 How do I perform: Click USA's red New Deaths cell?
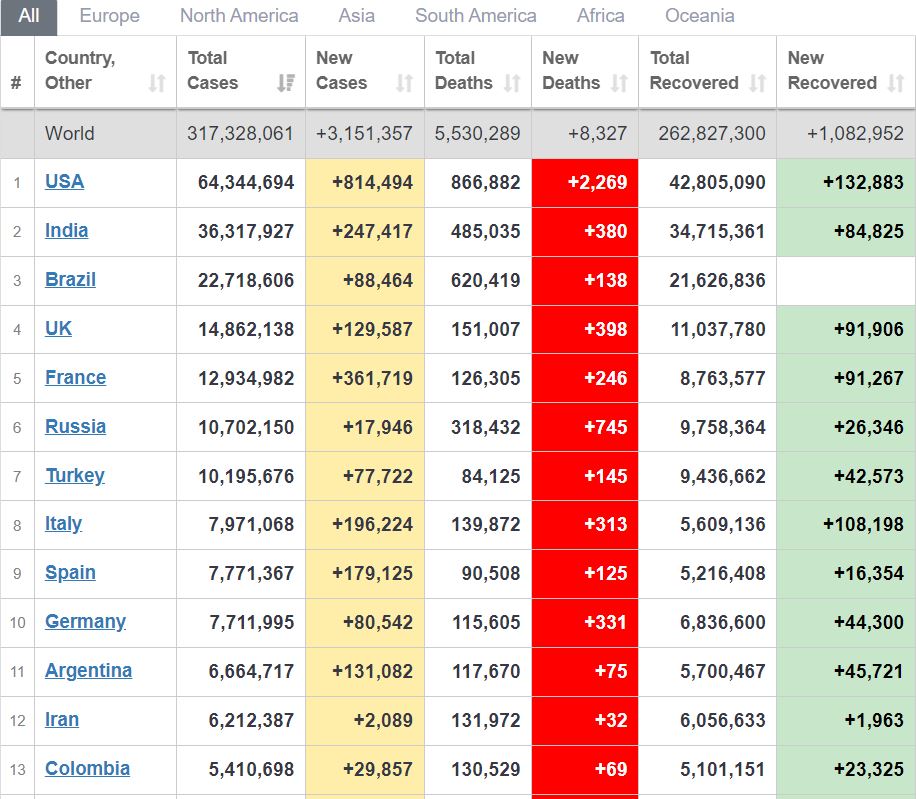tap(585, 182)
